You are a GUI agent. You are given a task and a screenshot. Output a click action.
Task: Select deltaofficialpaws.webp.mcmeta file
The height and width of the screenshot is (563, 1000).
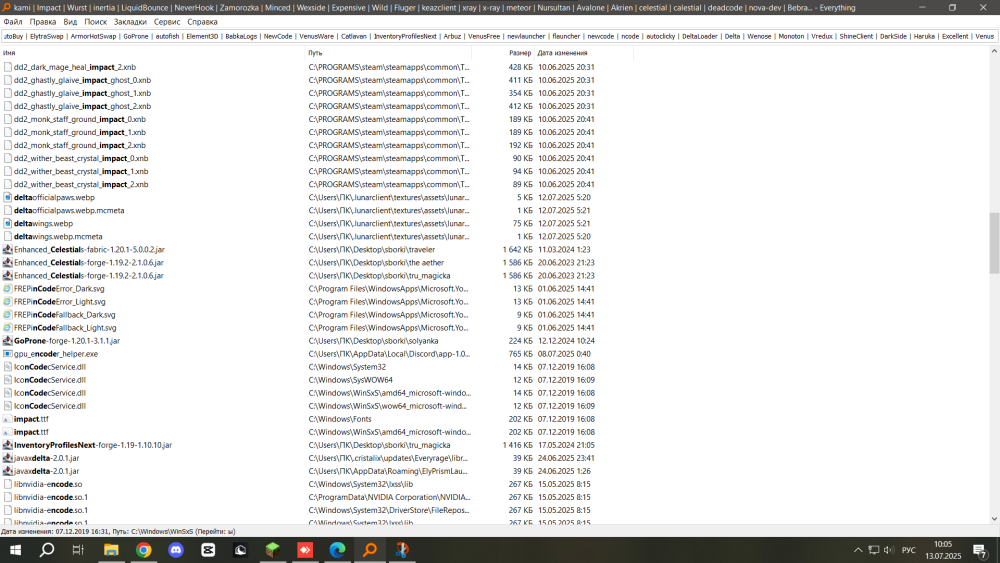69,210
